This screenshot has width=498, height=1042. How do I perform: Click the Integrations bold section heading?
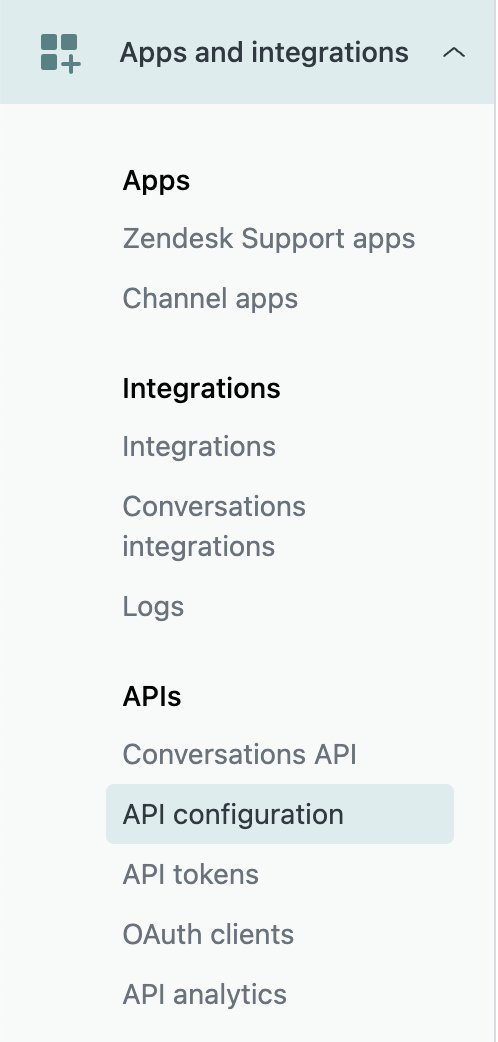(201, 388)
